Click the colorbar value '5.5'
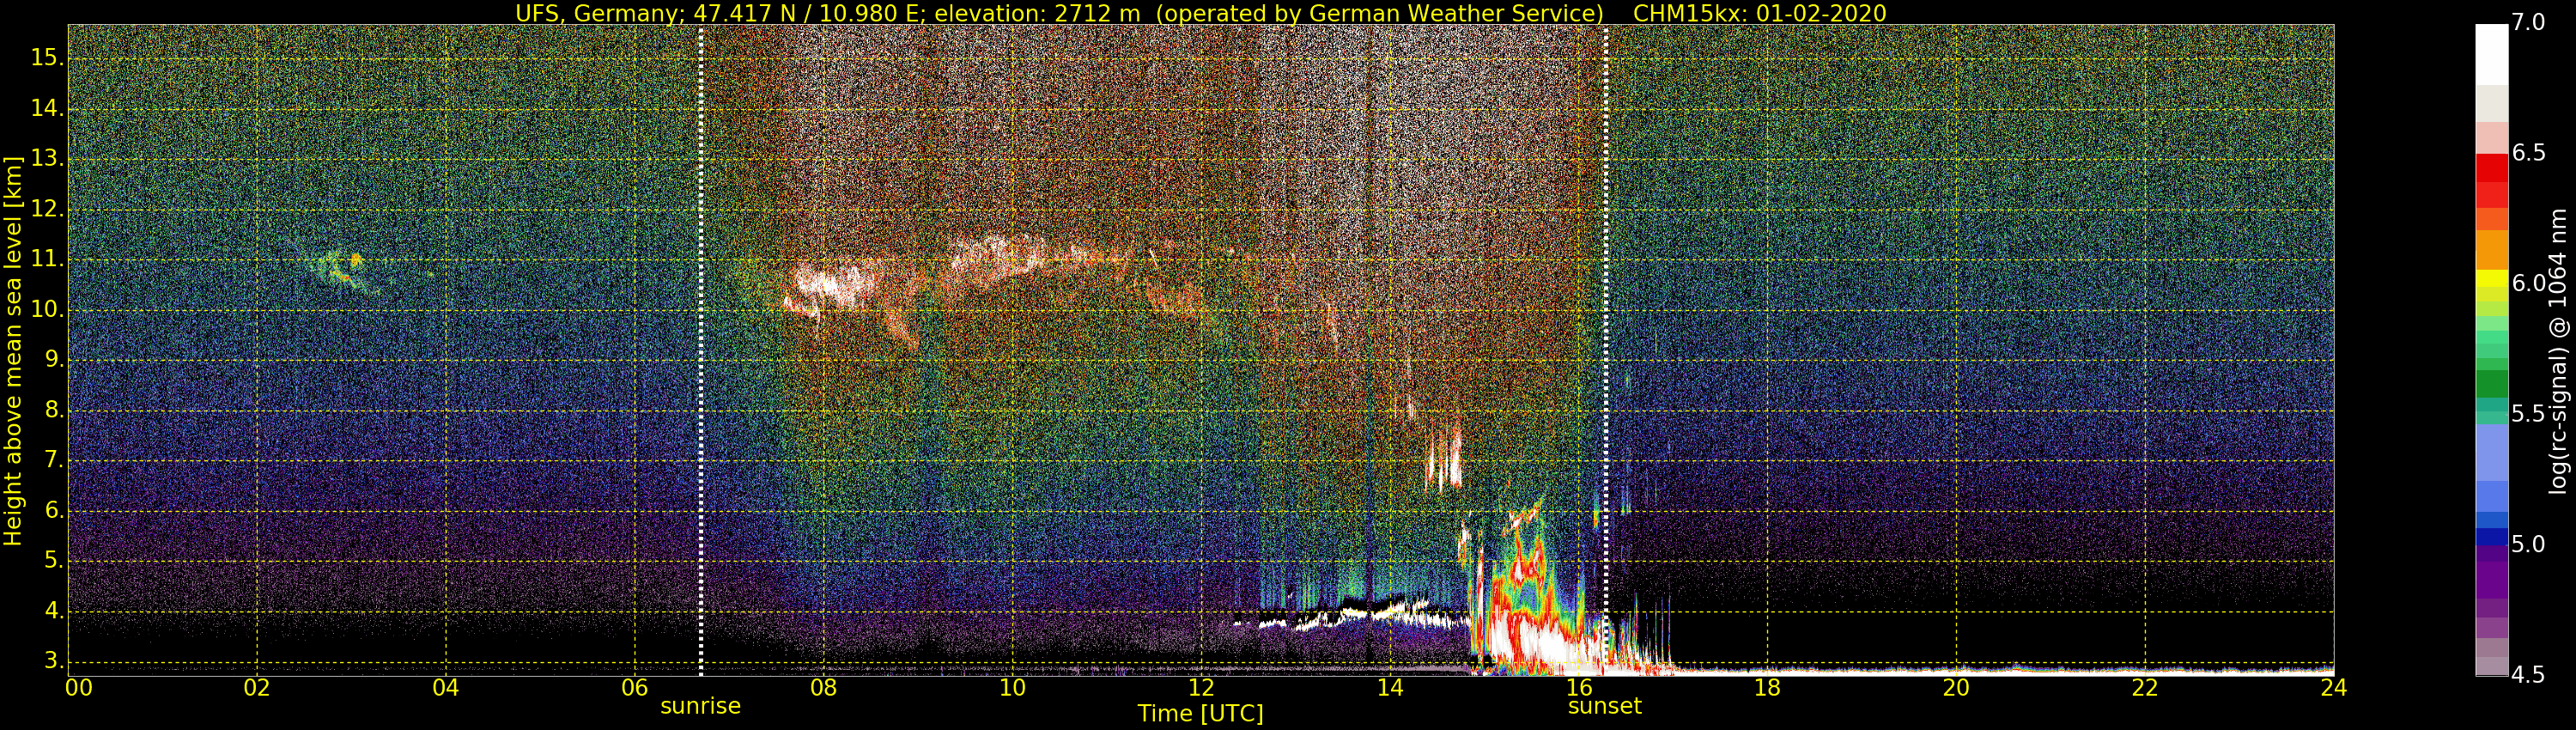Image resolution: width=2576 pixels, height=730 pixels. 2528,414
